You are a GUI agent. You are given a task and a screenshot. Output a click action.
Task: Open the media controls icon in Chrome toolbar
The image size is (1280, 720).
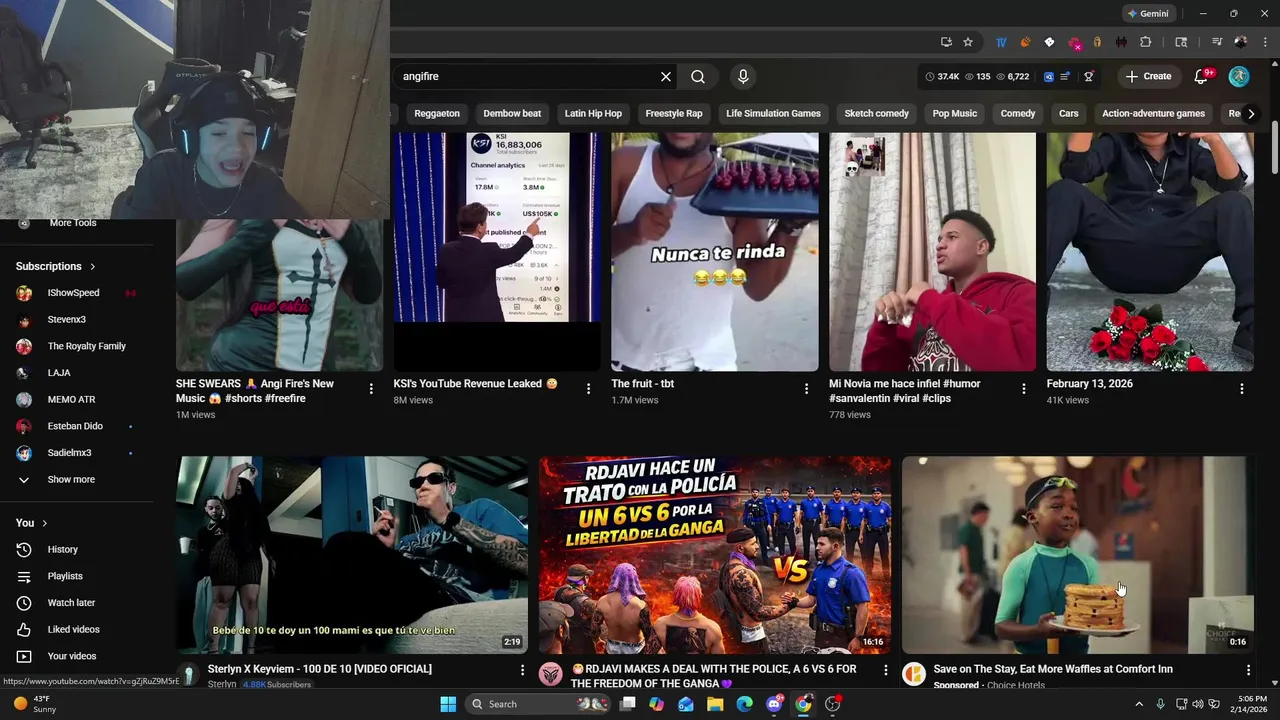tap(1217, 42)
